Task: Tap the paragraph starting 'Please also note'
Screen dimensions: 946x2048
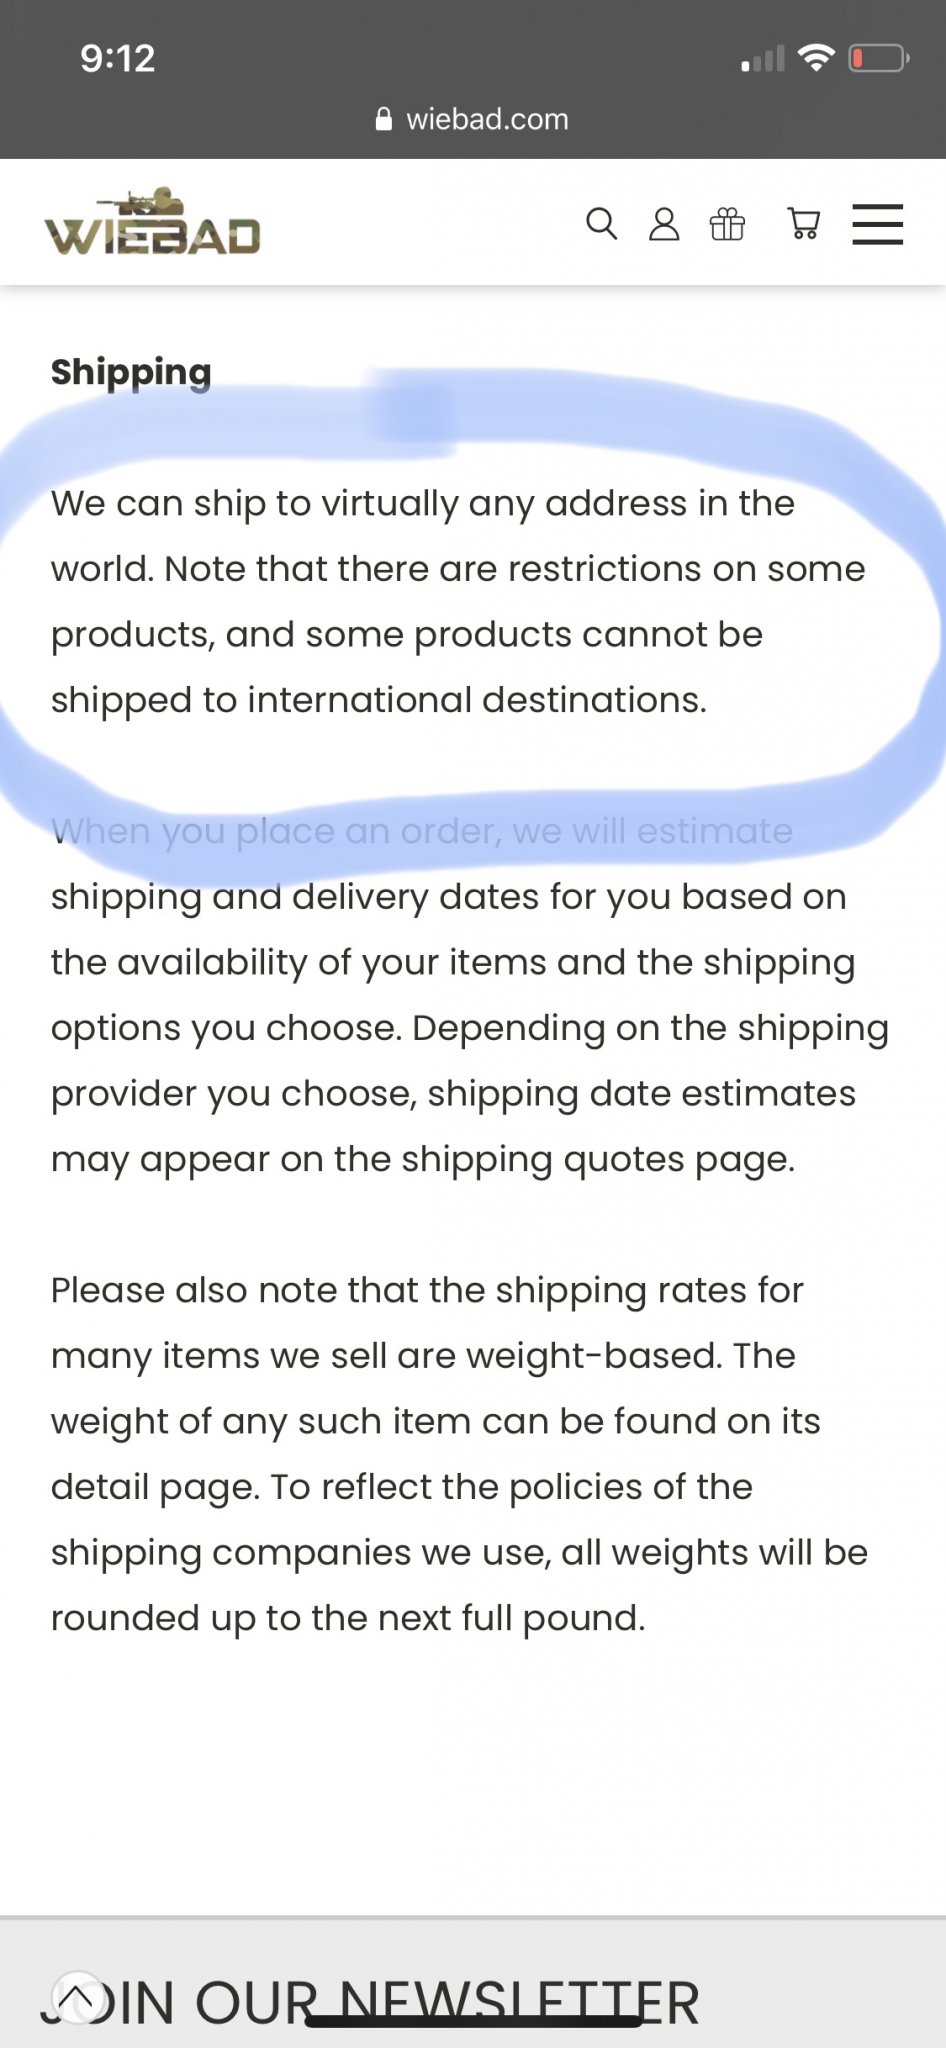Action: click(x=459, y=1453)
